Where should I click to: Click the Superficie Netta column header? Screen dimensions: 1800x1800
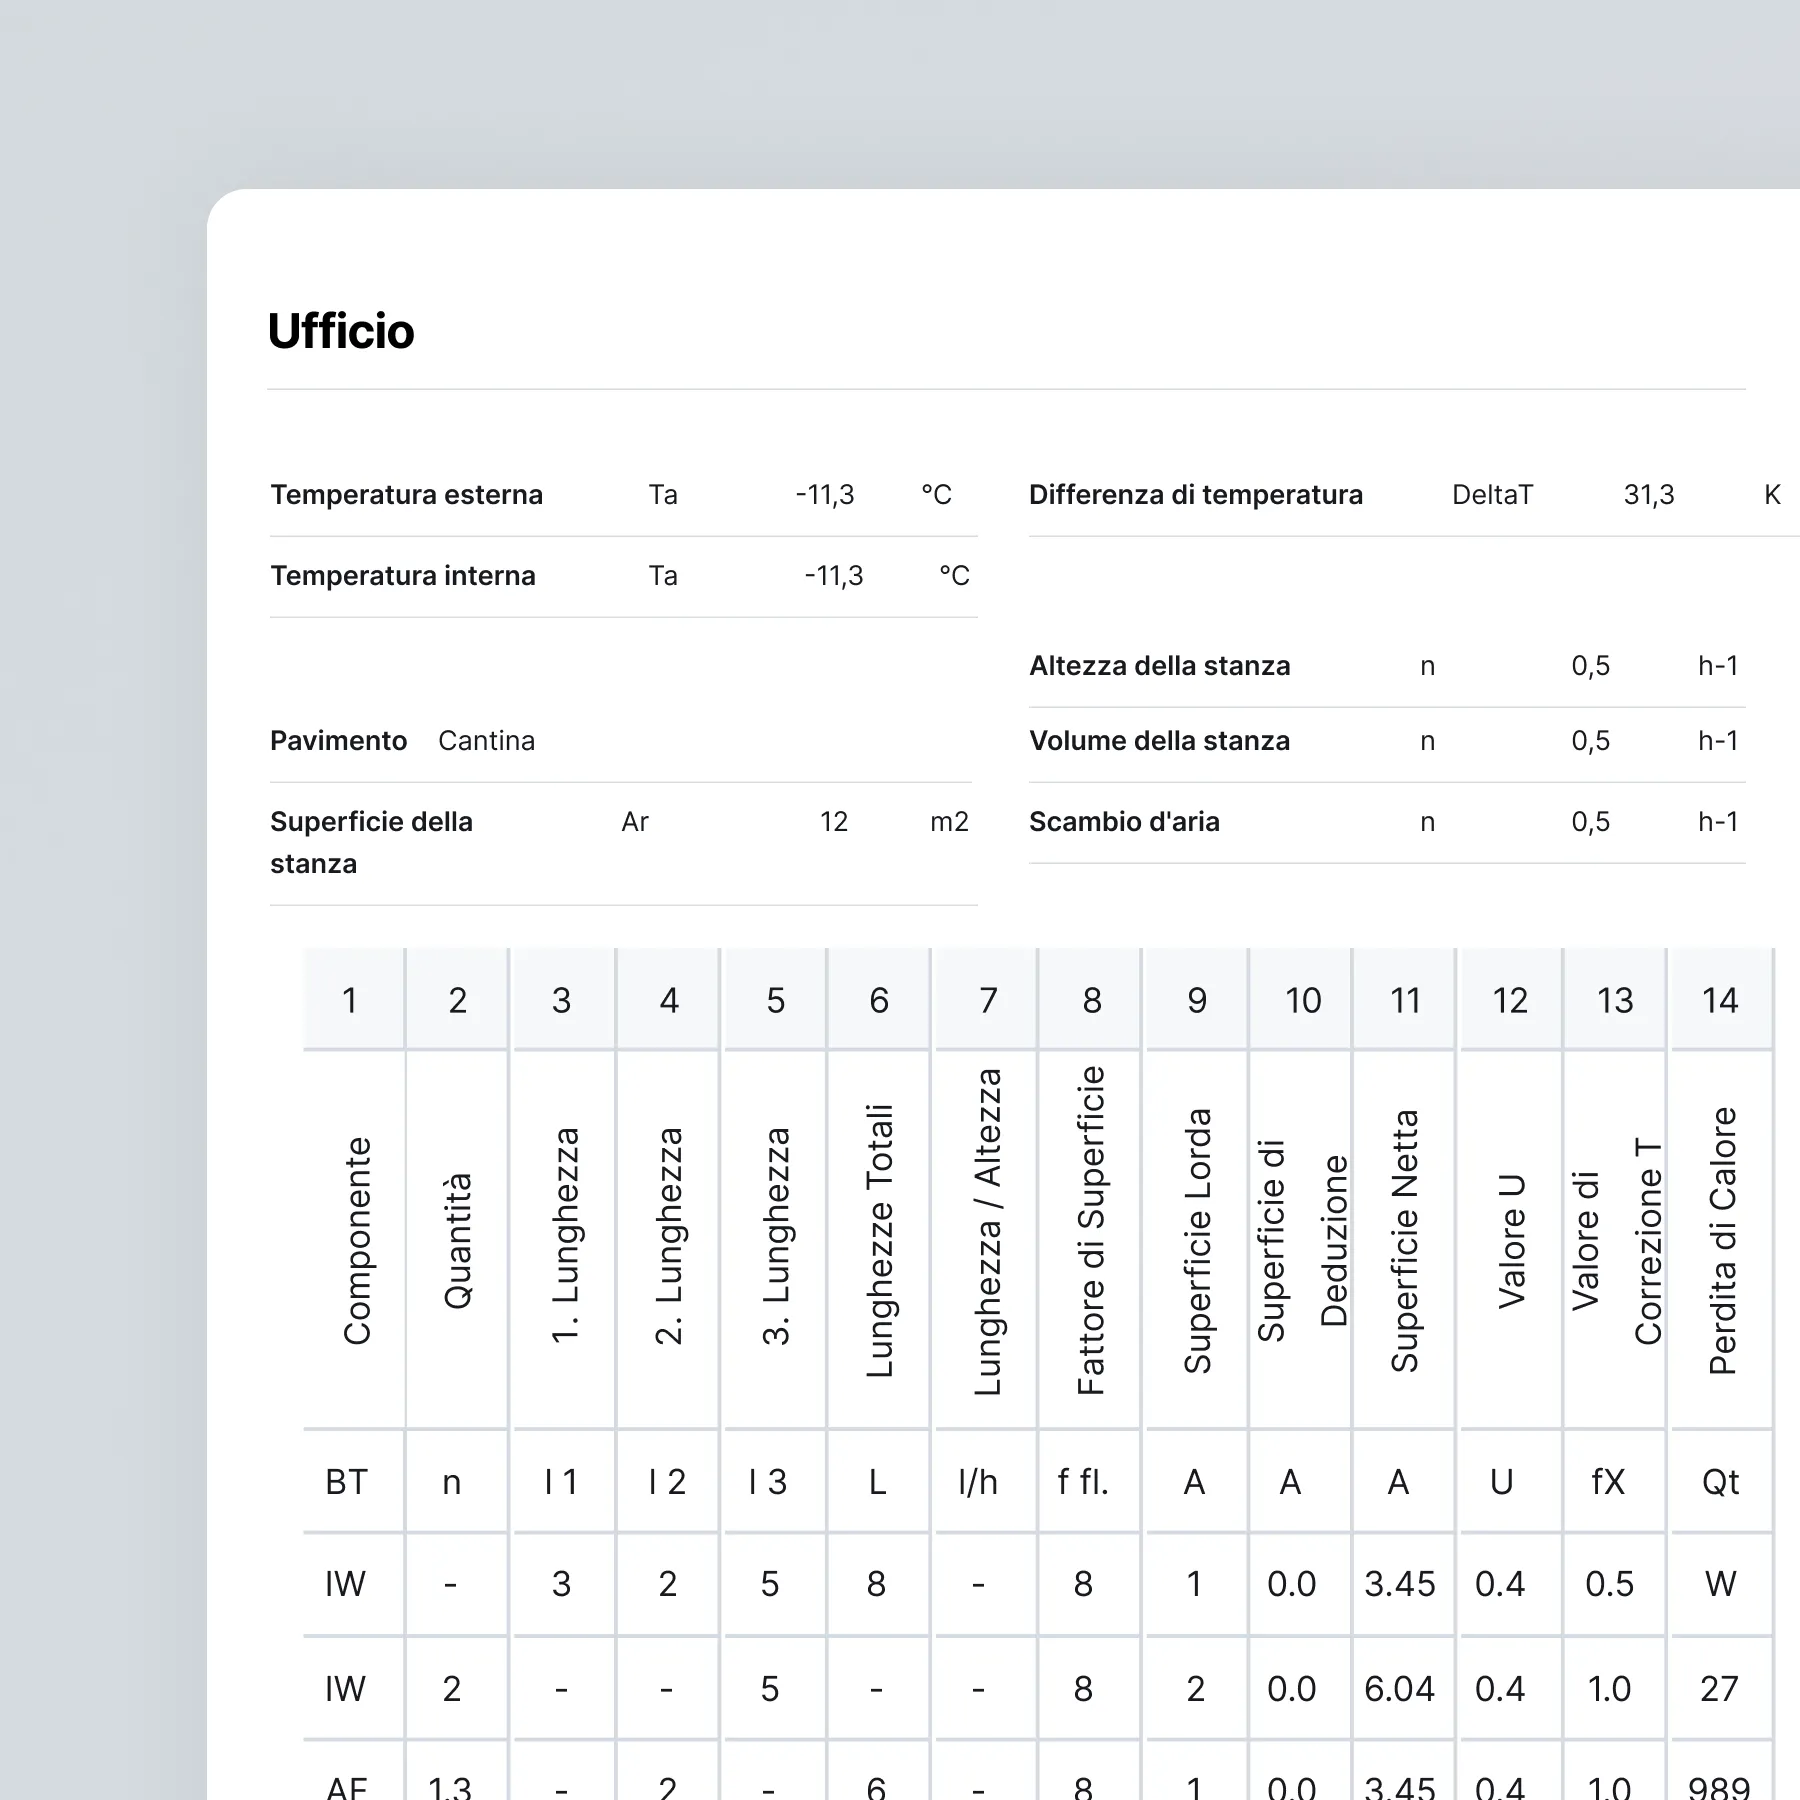pyautogui.click(x=1405, y=1240)
